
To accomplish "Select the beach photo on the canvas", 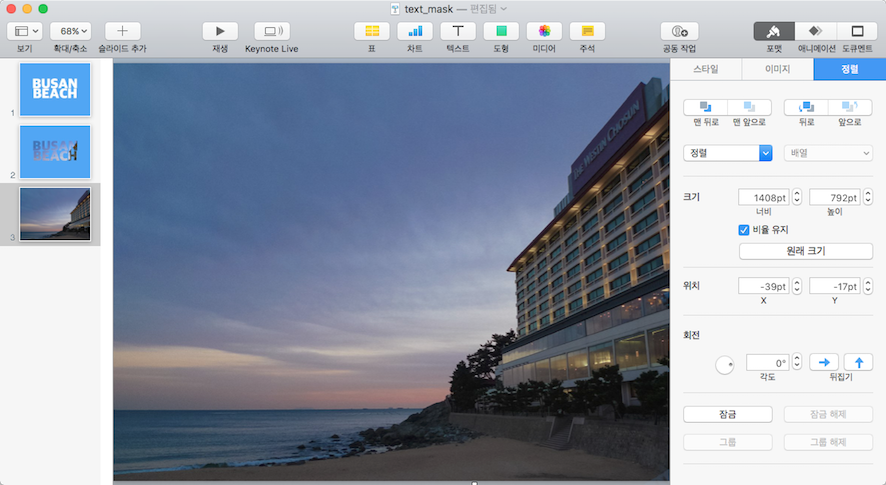I will (391, 271).
